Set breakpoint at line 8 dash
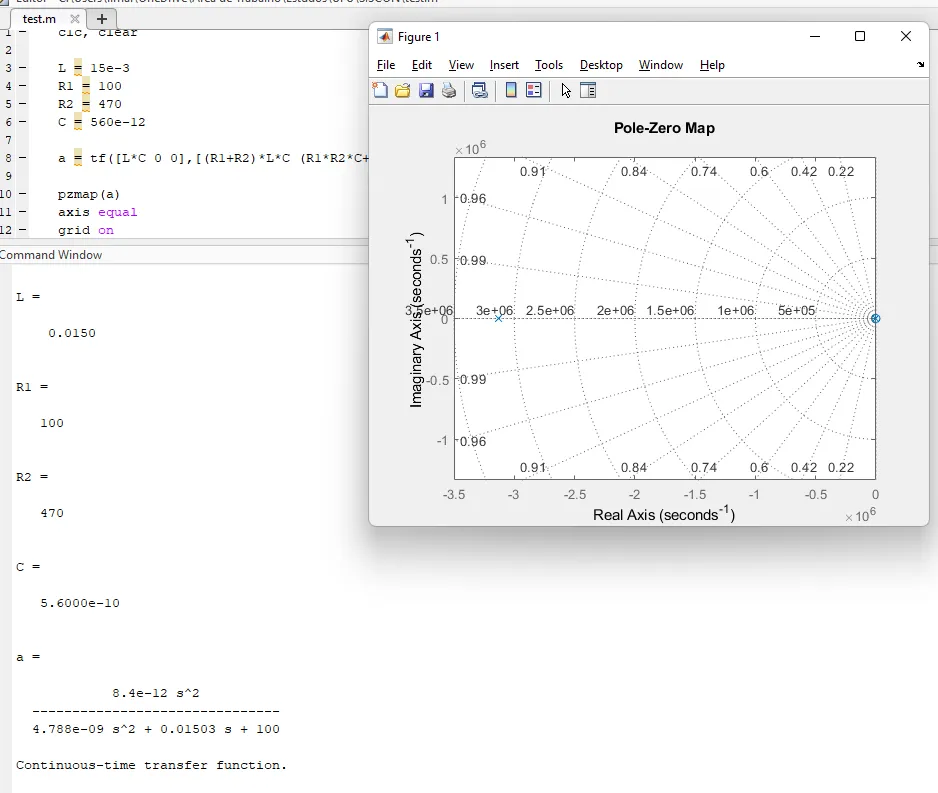Image resolution: width=938 pixels, height=793 pixels. [x=22, y=158]
